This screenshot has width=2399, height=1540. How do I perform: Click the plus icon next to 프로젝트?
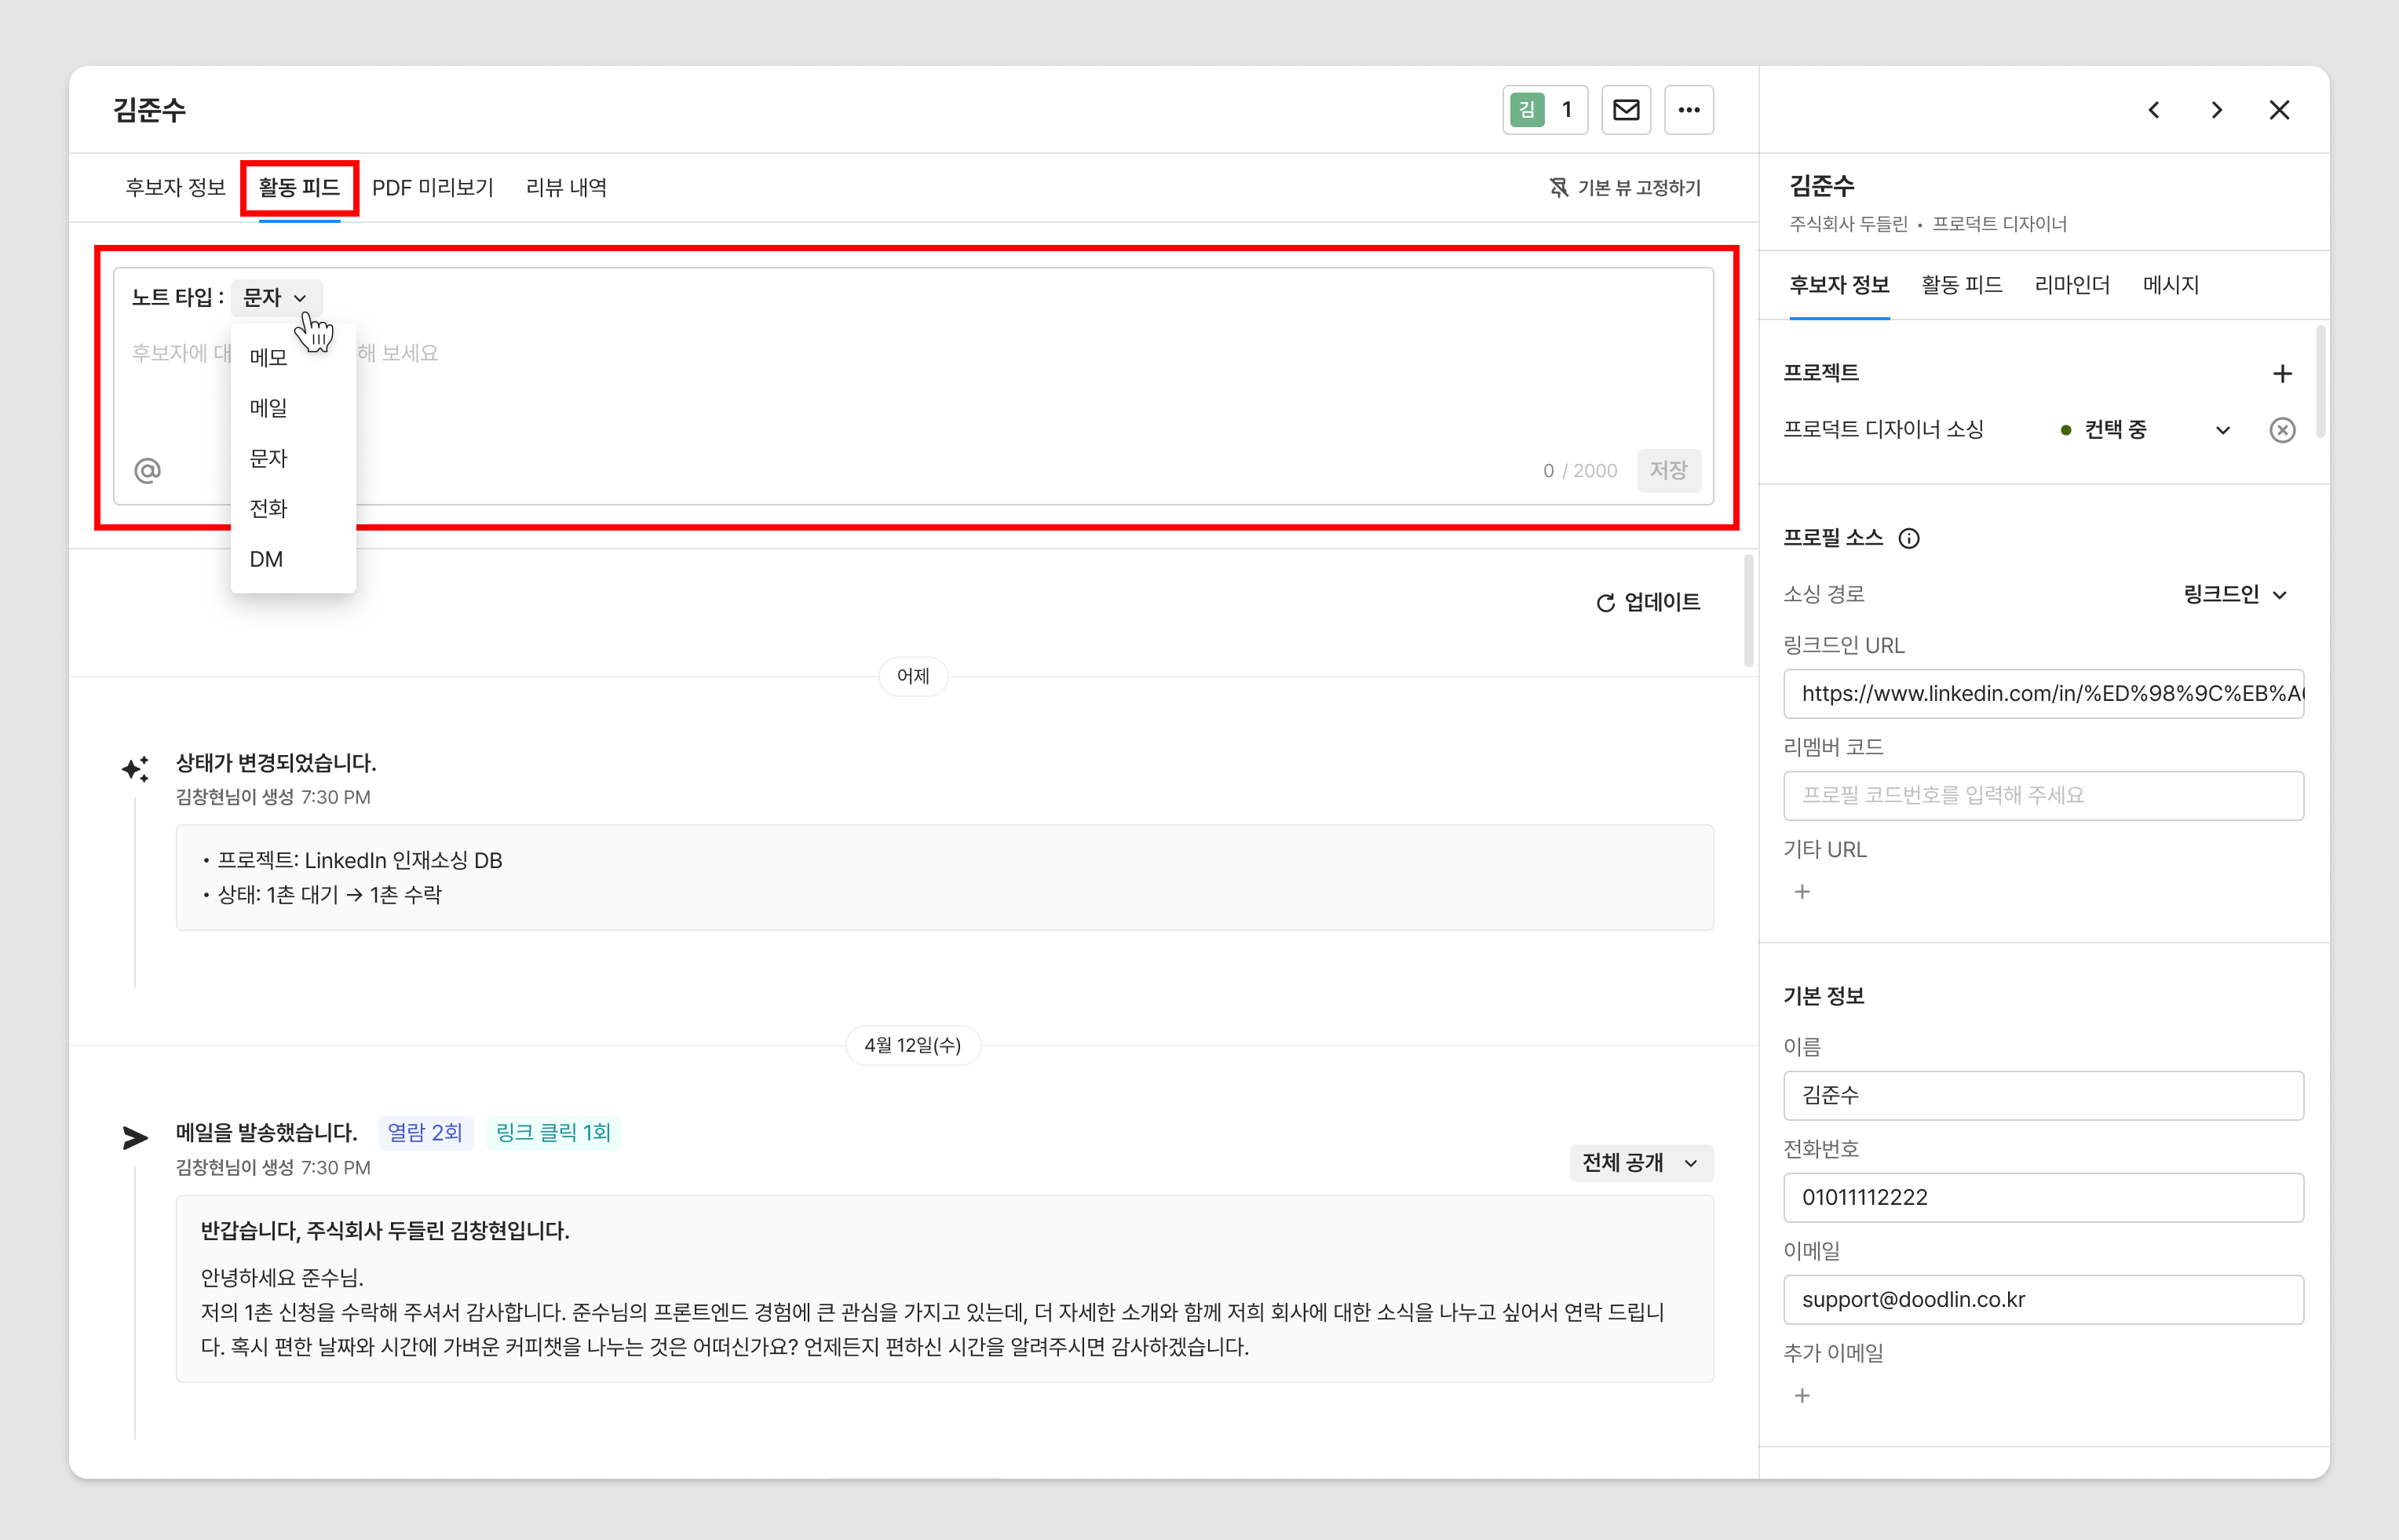pos(2281,374)
